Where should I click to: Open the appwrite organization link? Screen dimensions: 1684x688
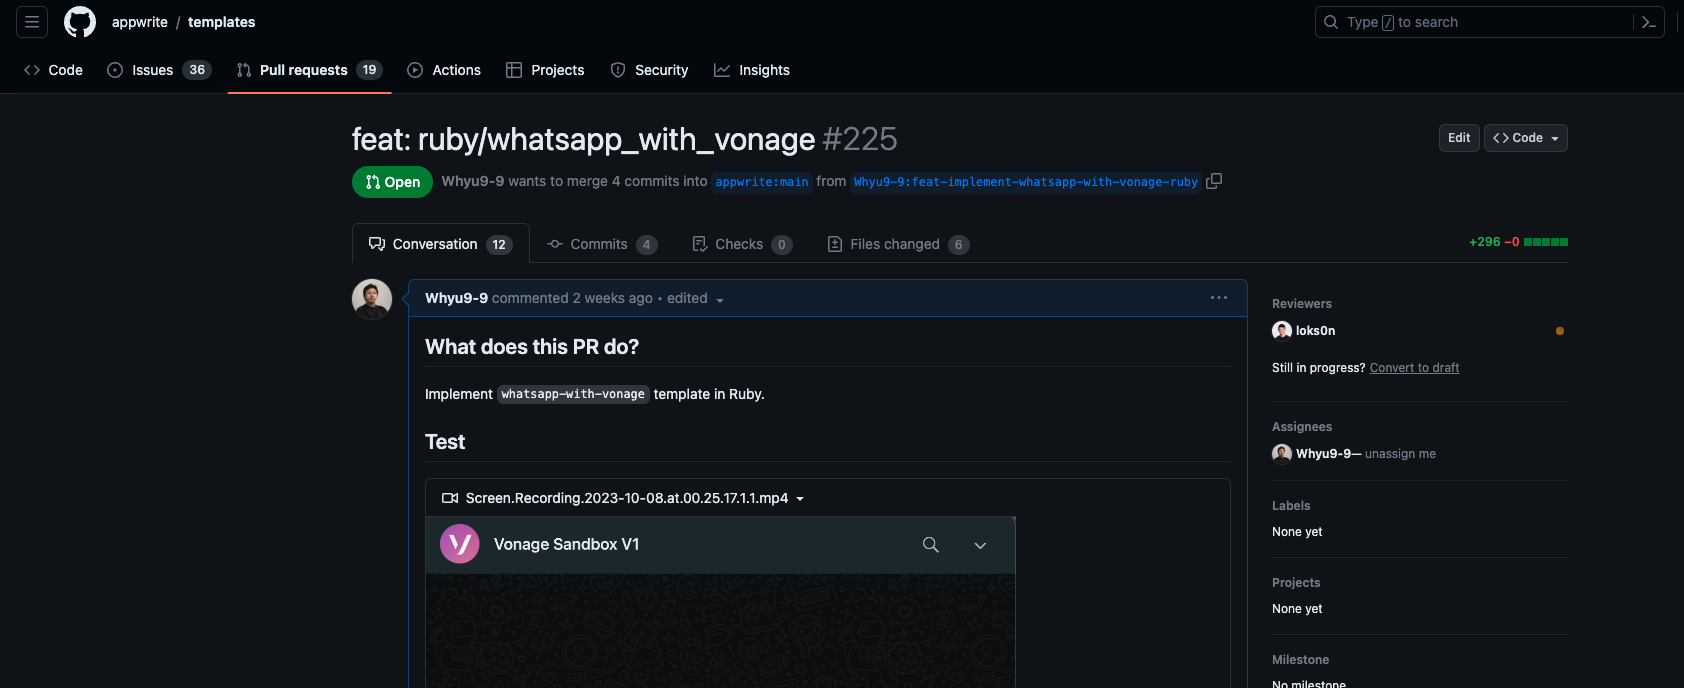tap(140, 22)
